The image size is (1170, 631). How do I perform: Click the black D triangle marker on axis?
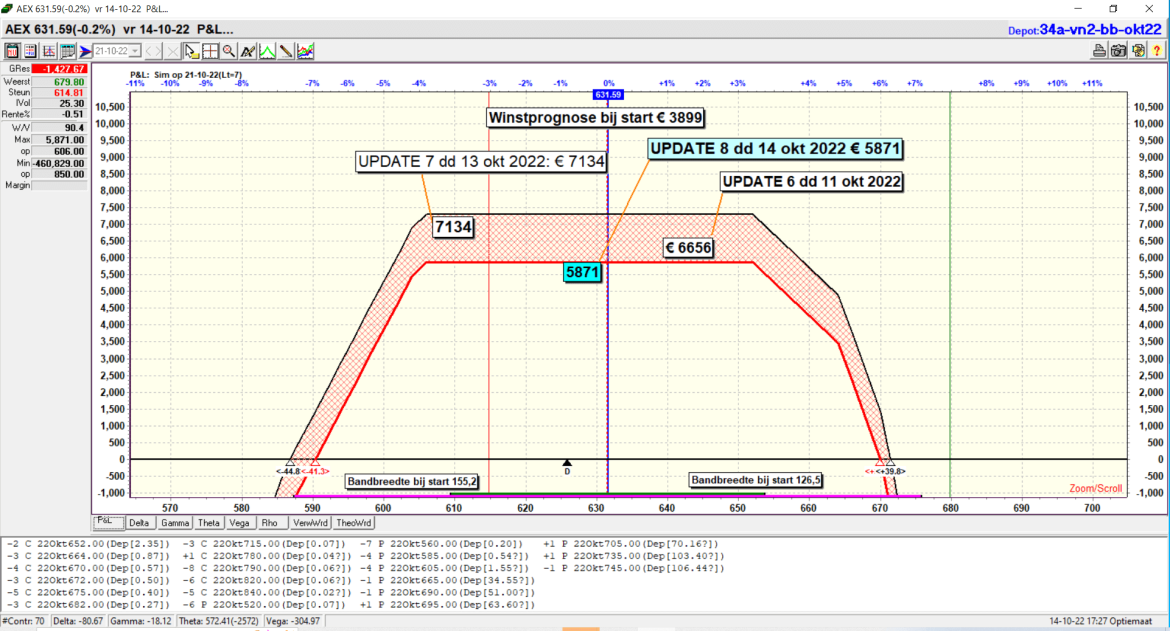[x=567, y=463]
